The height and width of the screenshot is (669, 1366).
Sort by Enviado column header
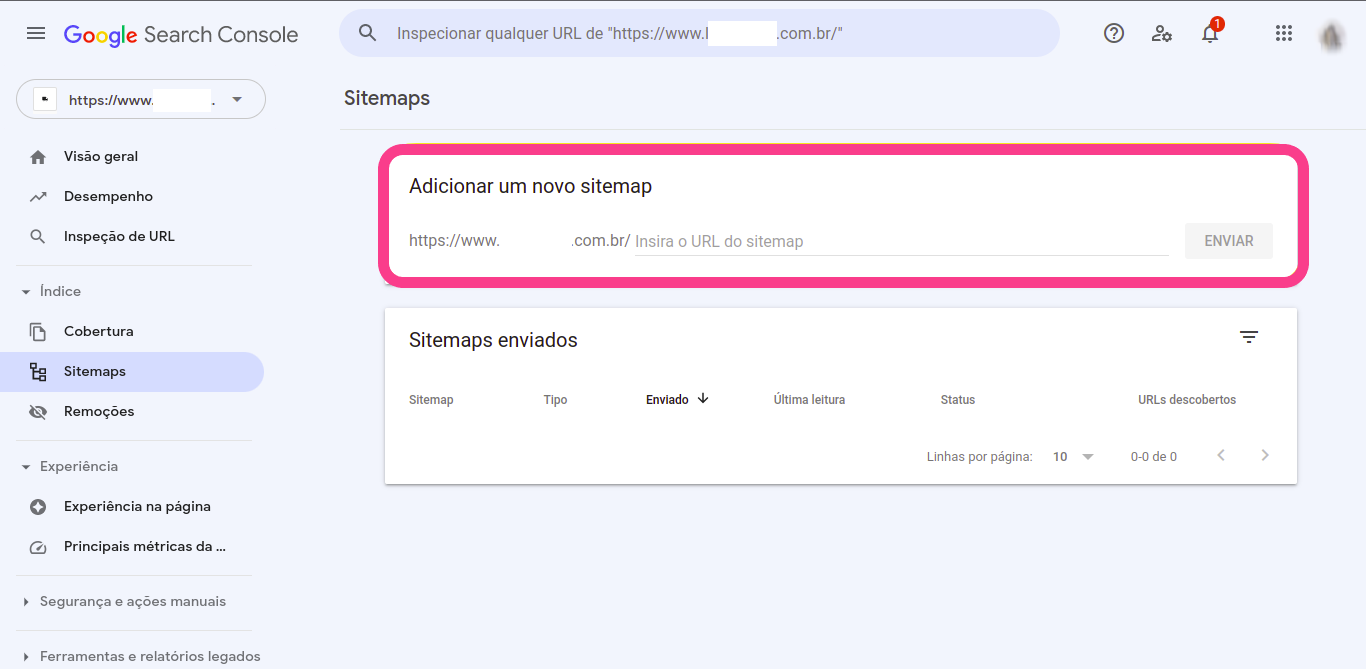click(667, 400)
